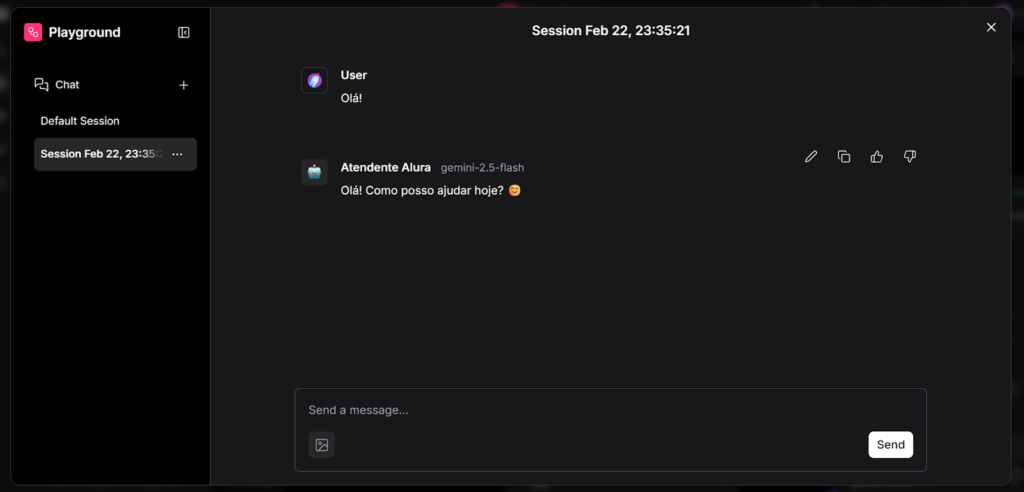Viewport: 1024px width, 492px height.
Task: Click the Playground logo icon
Action: pos(33,32)
